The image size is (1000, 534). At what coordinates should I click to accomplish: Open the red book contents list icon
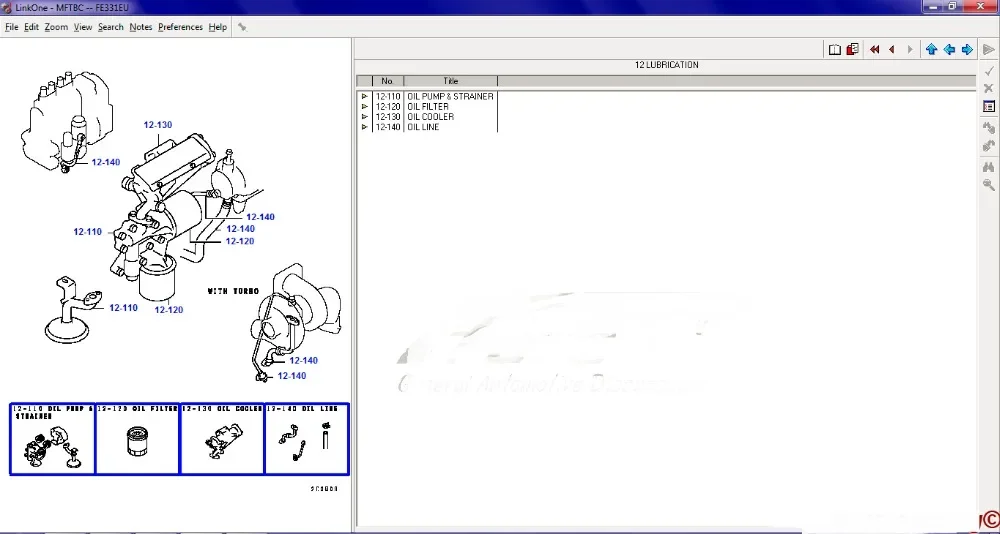pos(853,49)
